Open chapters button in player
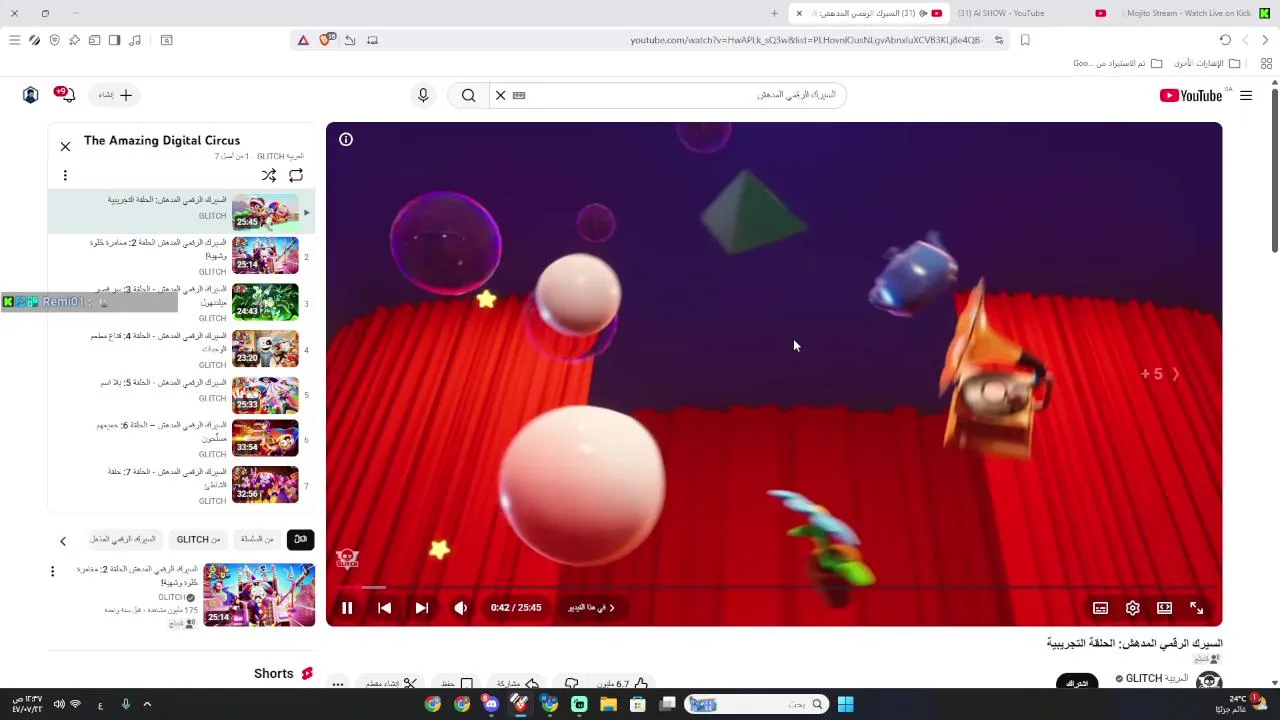 coord(592,608)
